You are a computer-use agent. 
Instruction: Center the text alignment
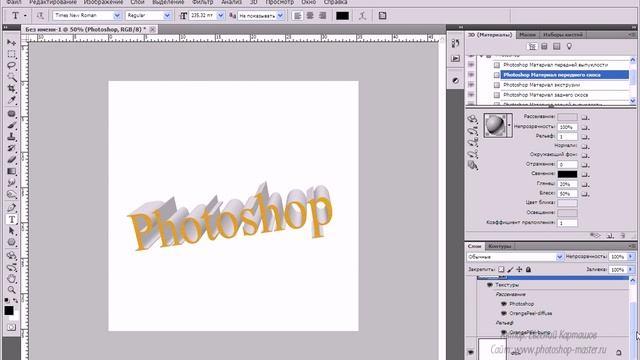coord(310,16)
